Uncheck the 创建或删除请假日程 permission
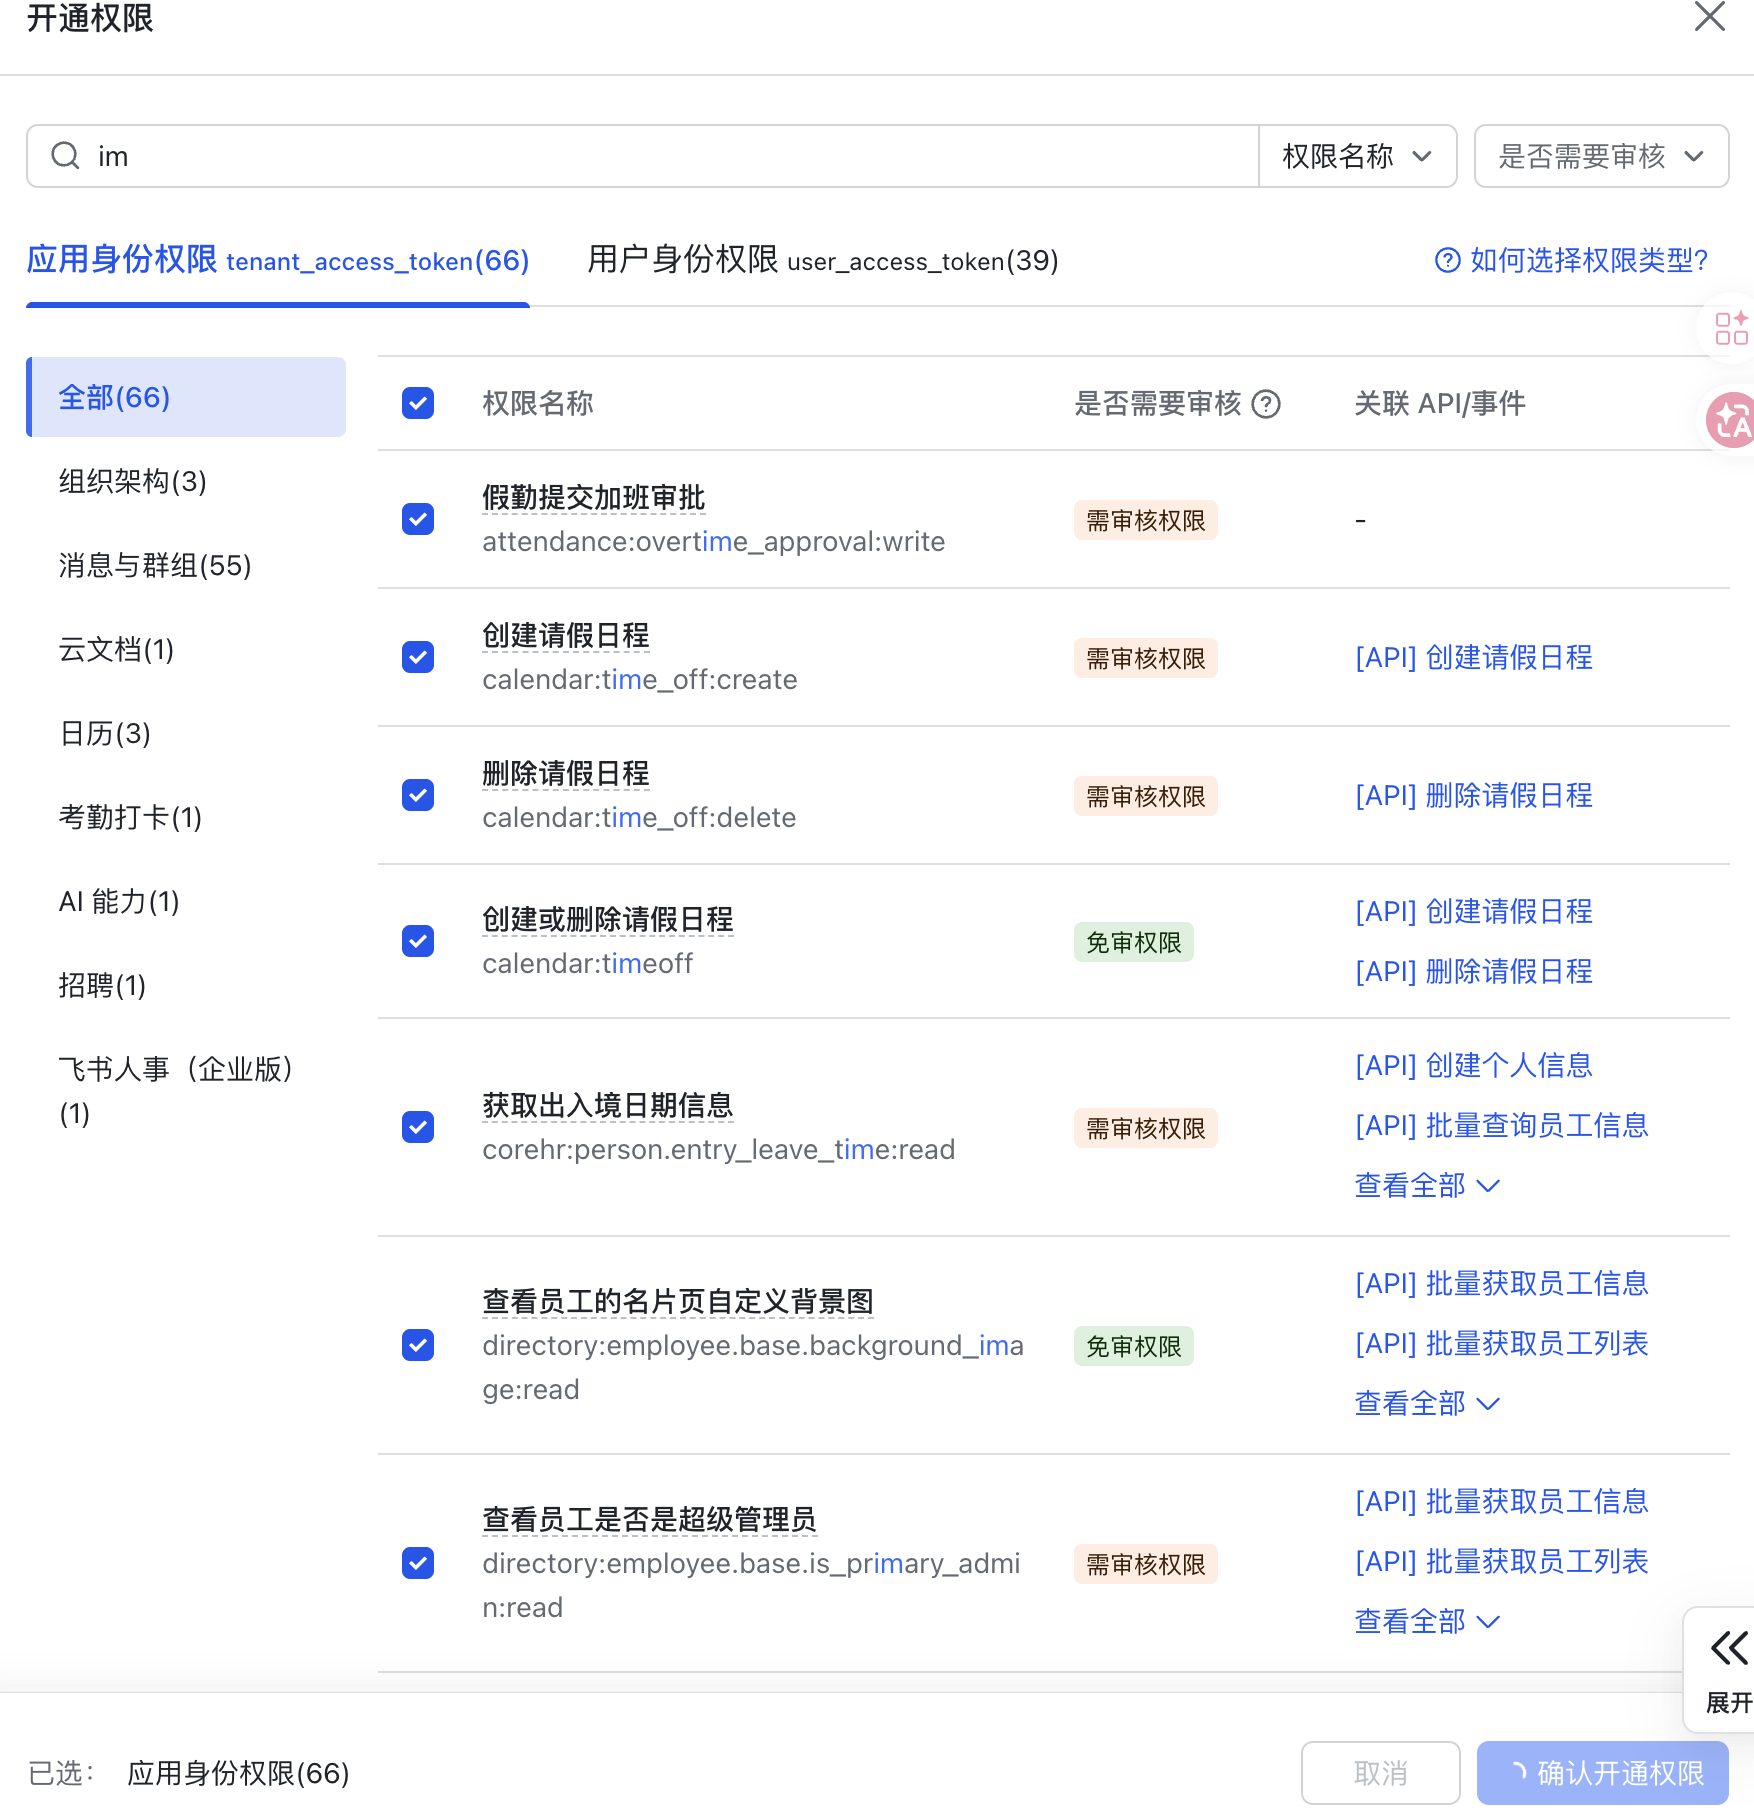 tap(417, 941)
